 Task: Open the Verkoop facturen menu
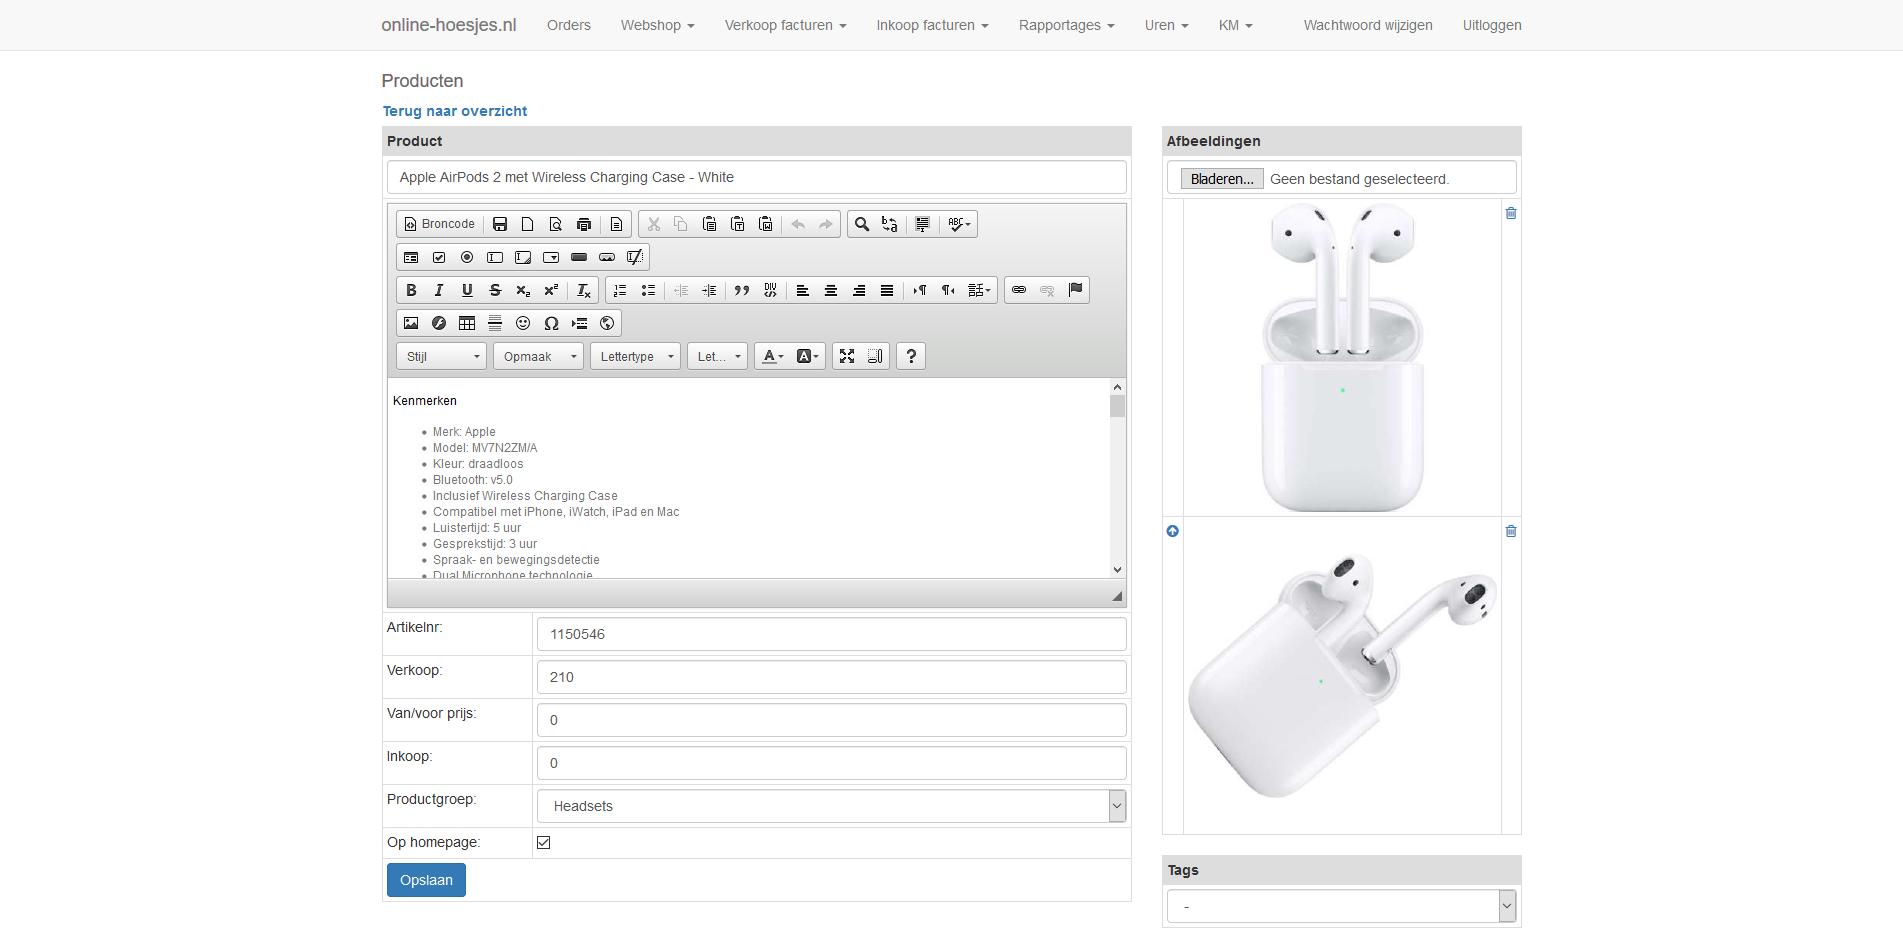(786, 25)
